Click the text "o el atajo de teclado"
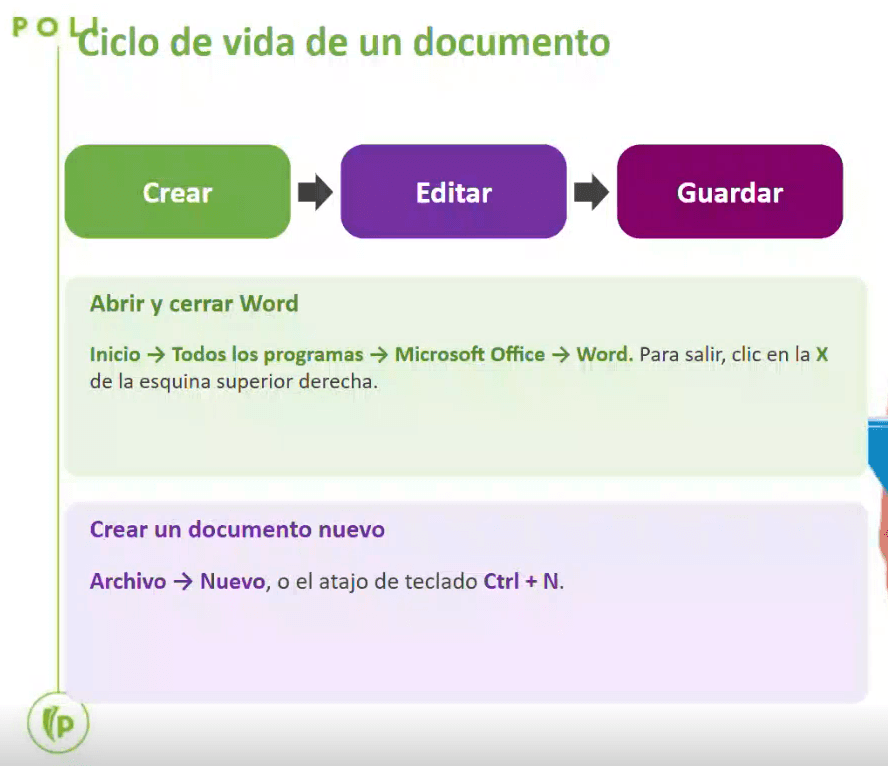This screenshot has width=888, height=766. coord(377,581)
